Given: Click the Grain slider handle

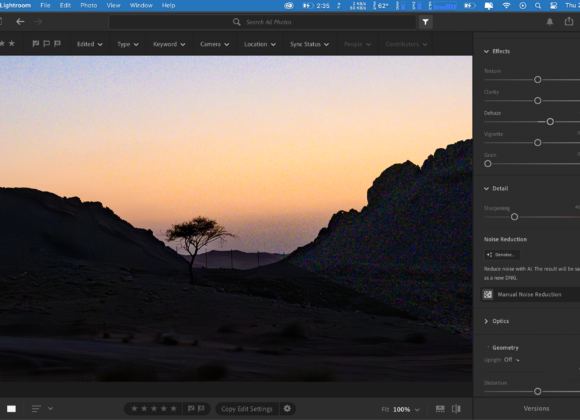Looking at the screenshot, I should coord(488,164).
